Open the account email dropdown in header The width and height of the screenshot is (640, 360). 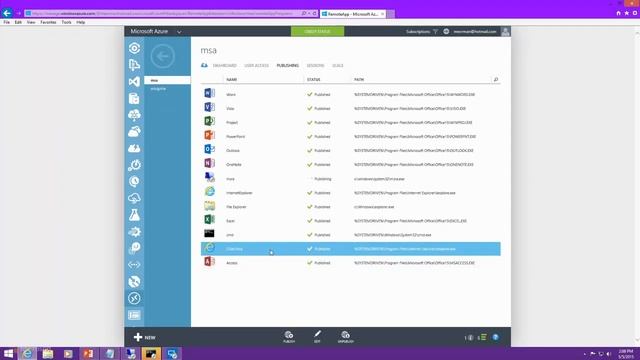pos(475,31)
